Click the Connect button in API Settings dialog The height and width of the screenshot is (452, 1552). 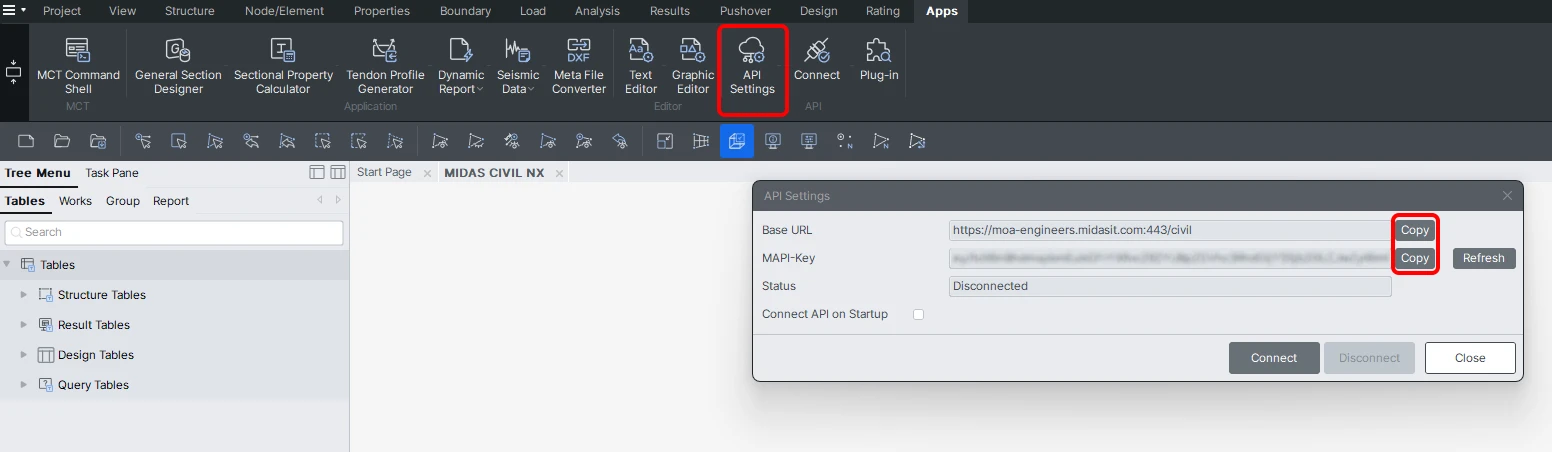1273,358
